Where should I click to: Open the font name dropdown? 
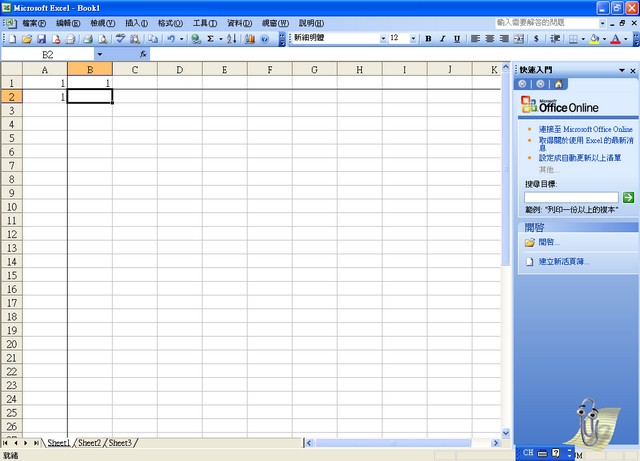[383, 39]
